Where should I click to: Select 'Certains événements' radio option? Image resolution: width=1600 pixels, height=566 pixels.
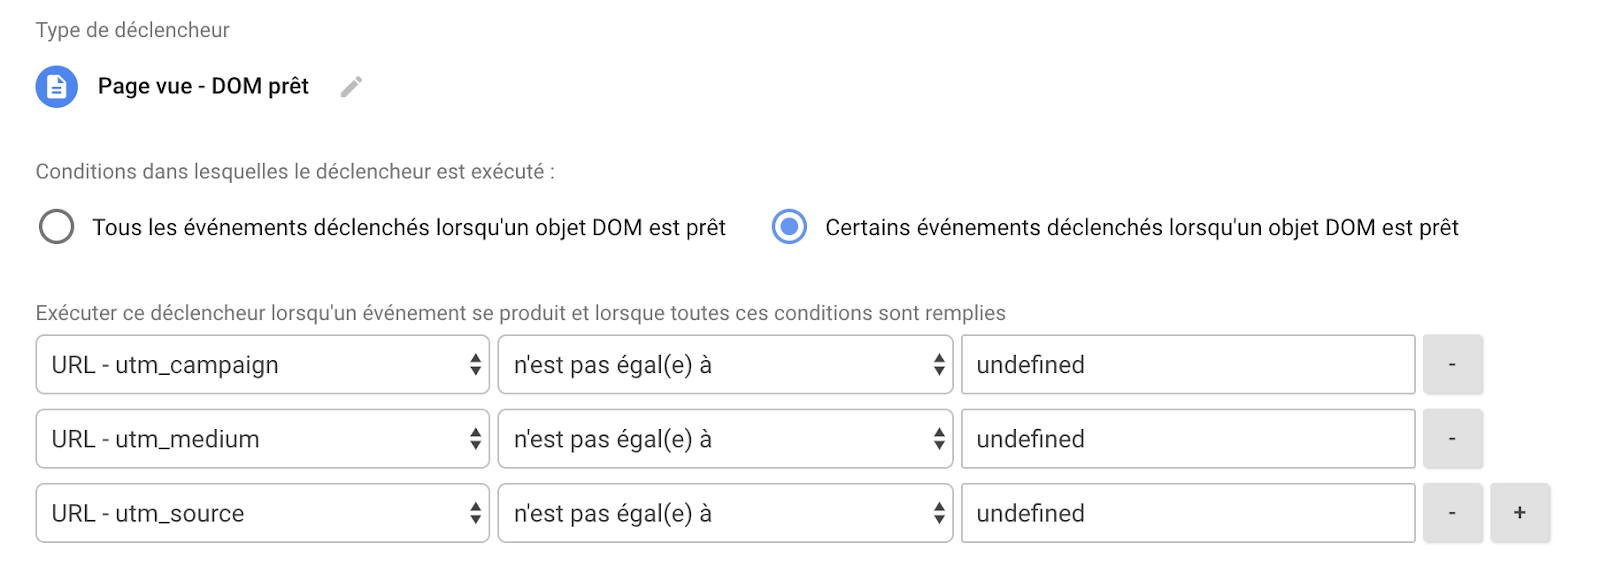point(789,227)
